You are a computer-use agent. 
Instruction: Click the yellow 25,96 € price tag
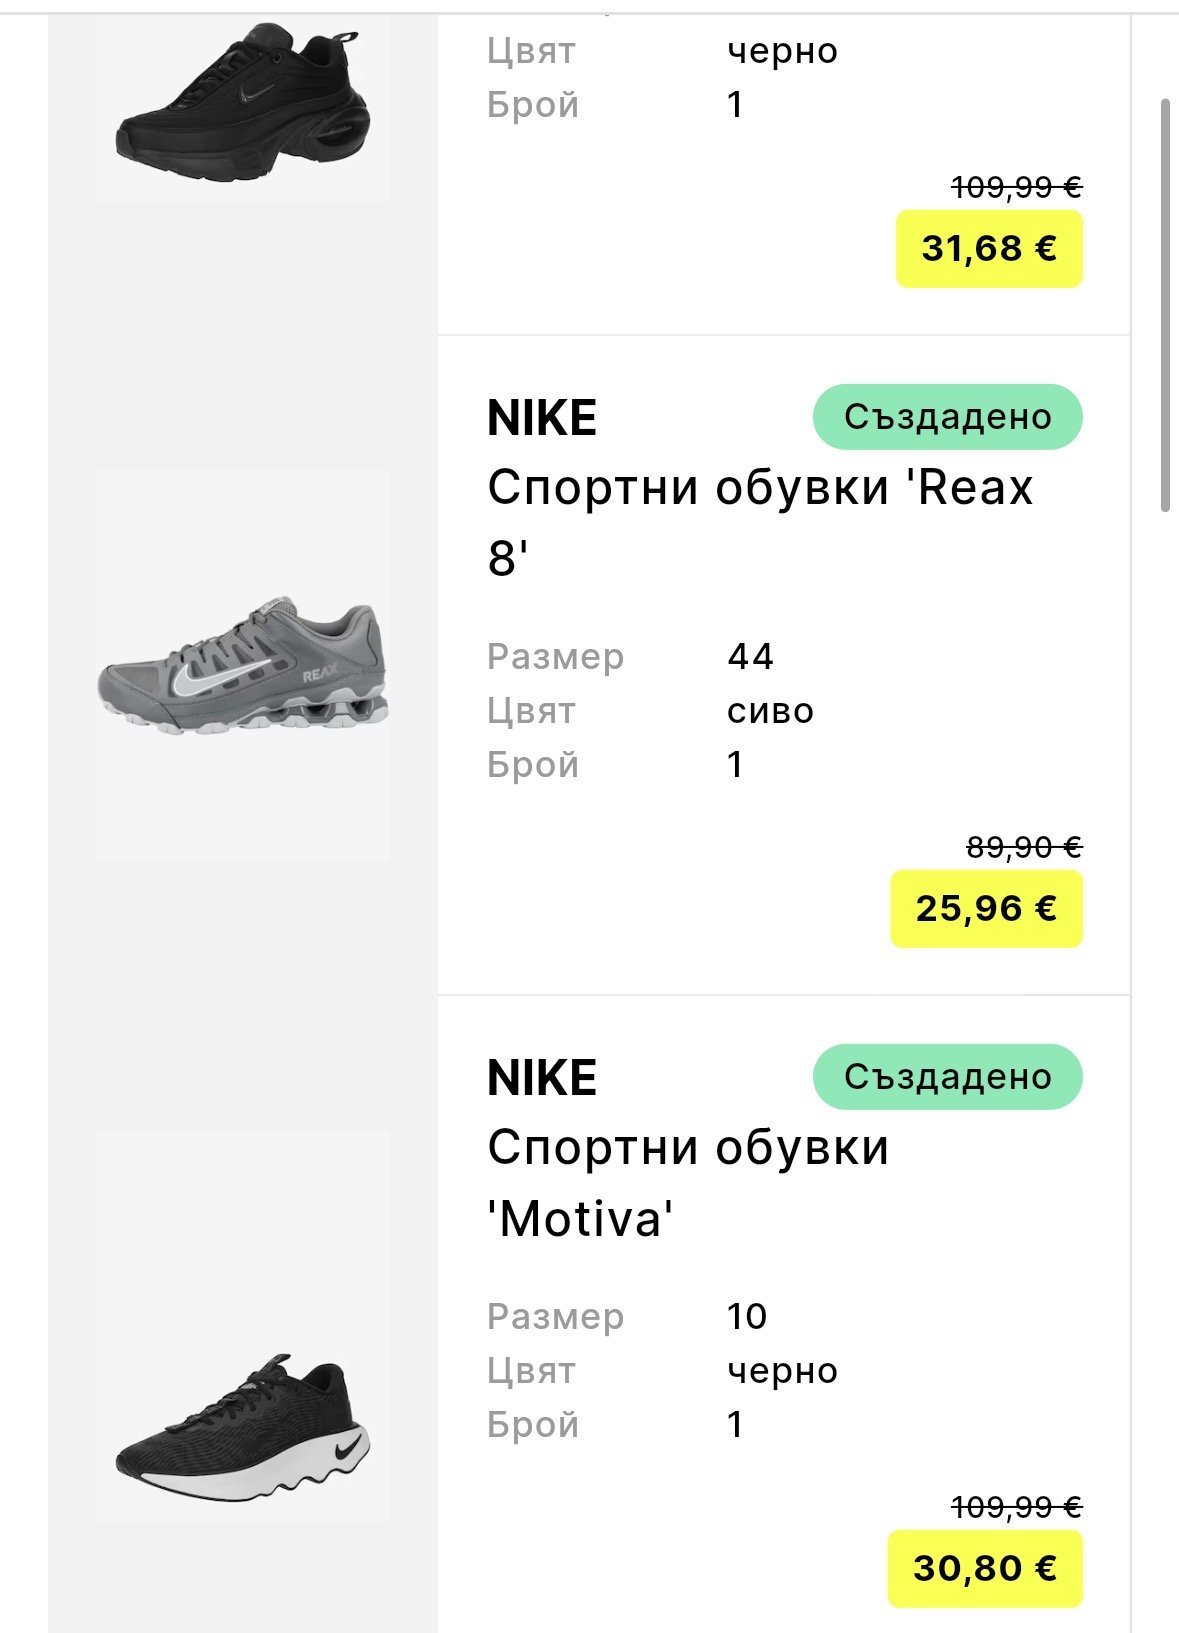click(x=986, y=909)
